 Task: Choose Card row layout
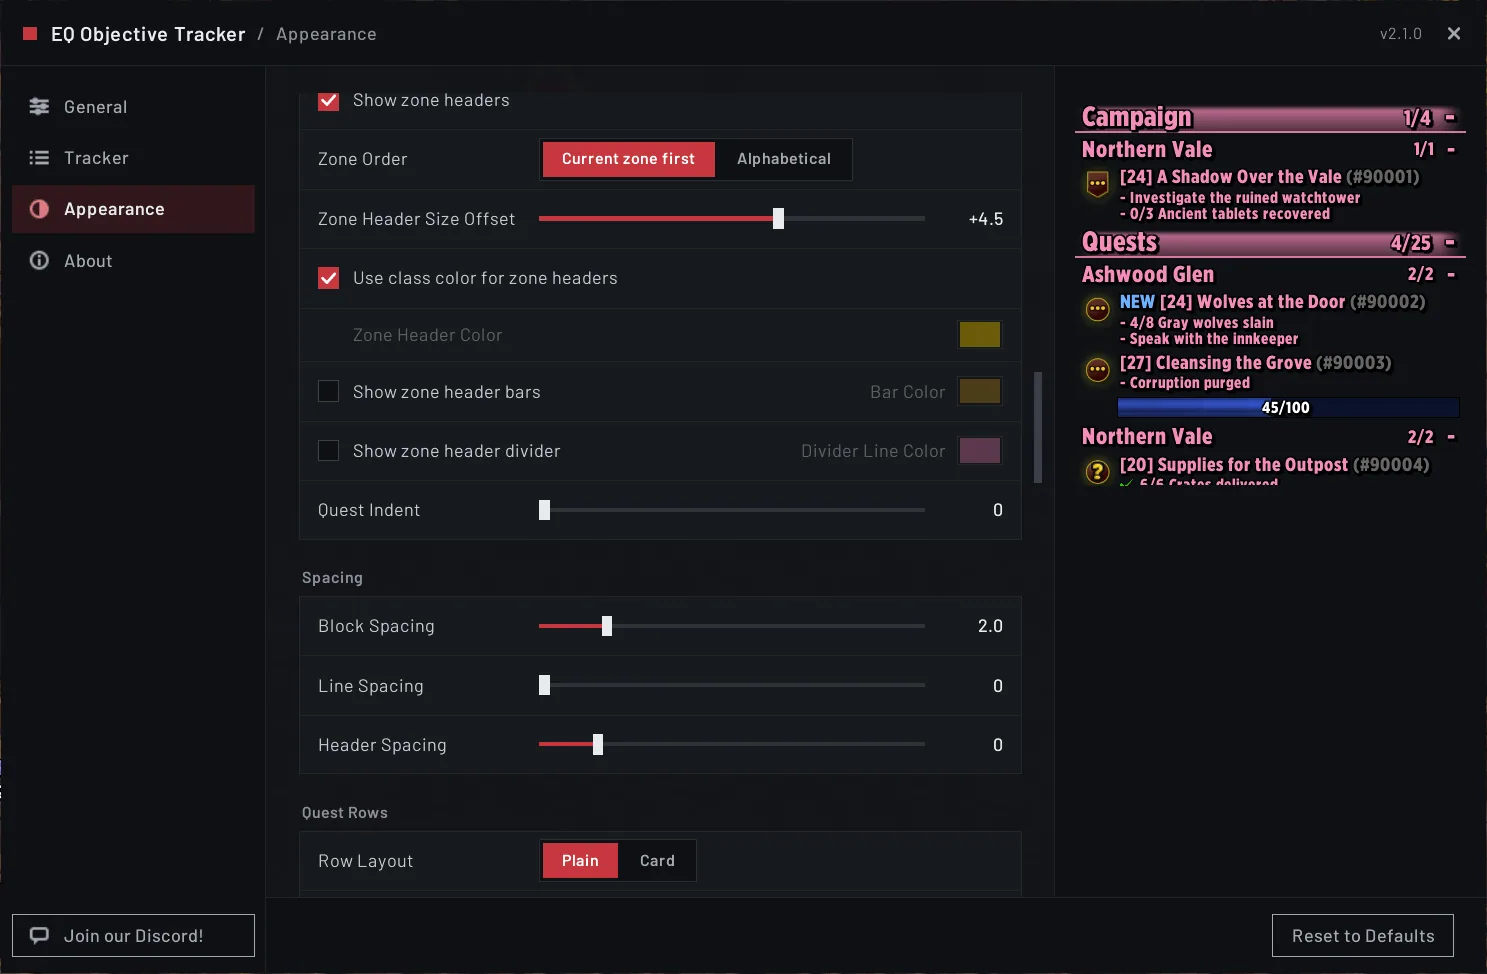(657, 860)
